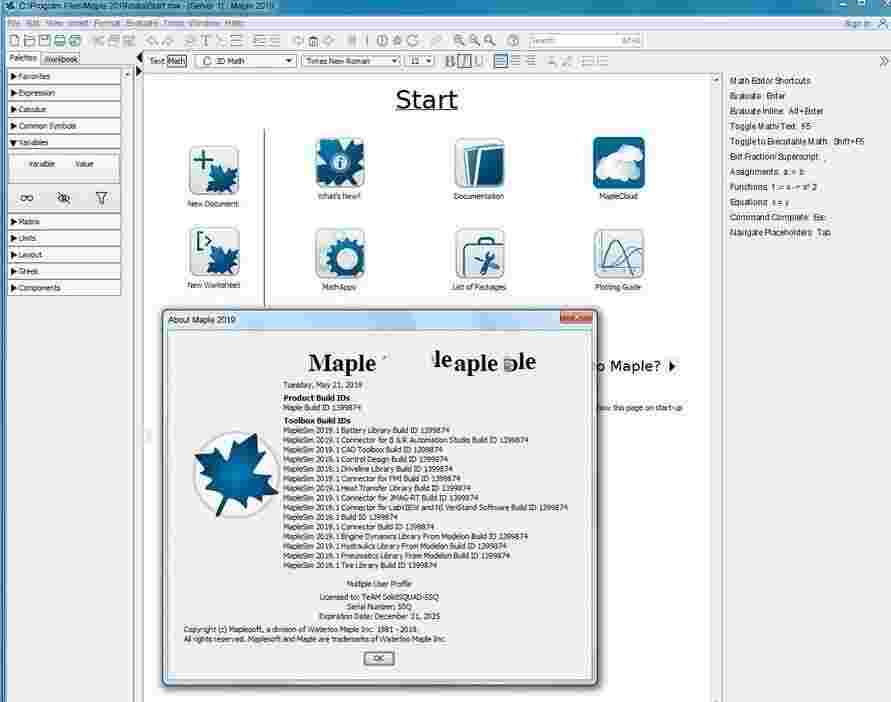Screen dimensions: 891x702
Task: Switch input mode to Text
Action: [157, 60]
